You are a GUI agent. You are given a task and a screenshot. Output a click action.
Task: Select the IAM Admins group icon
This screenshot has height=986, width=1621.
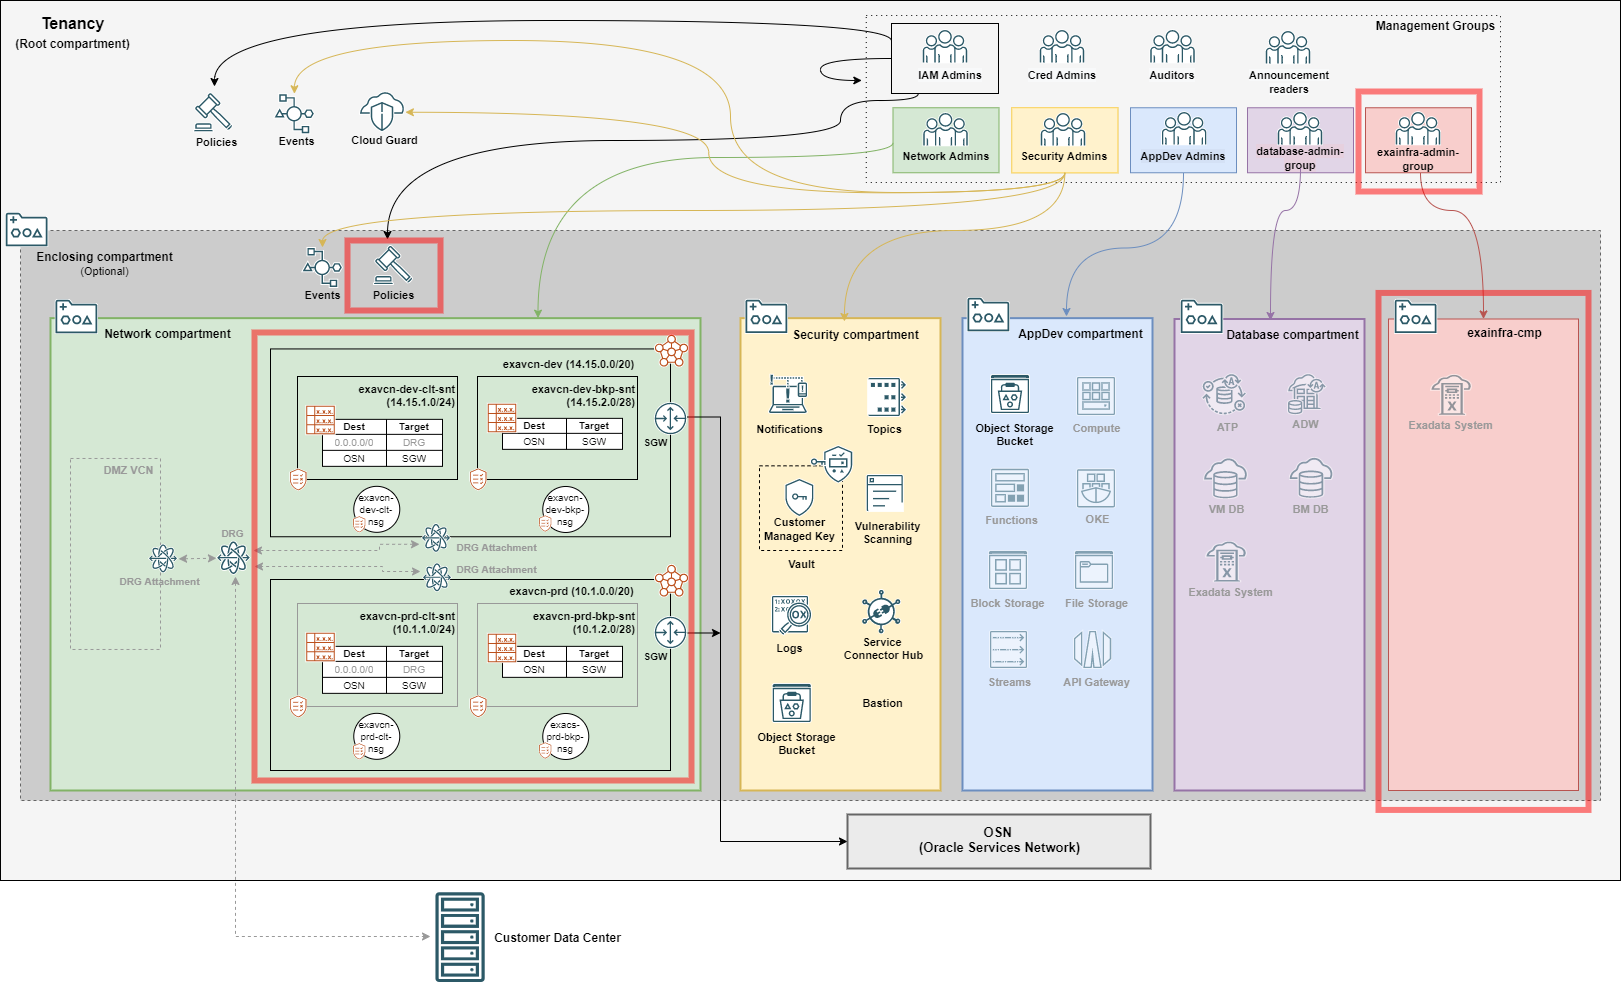coord(945,47)
